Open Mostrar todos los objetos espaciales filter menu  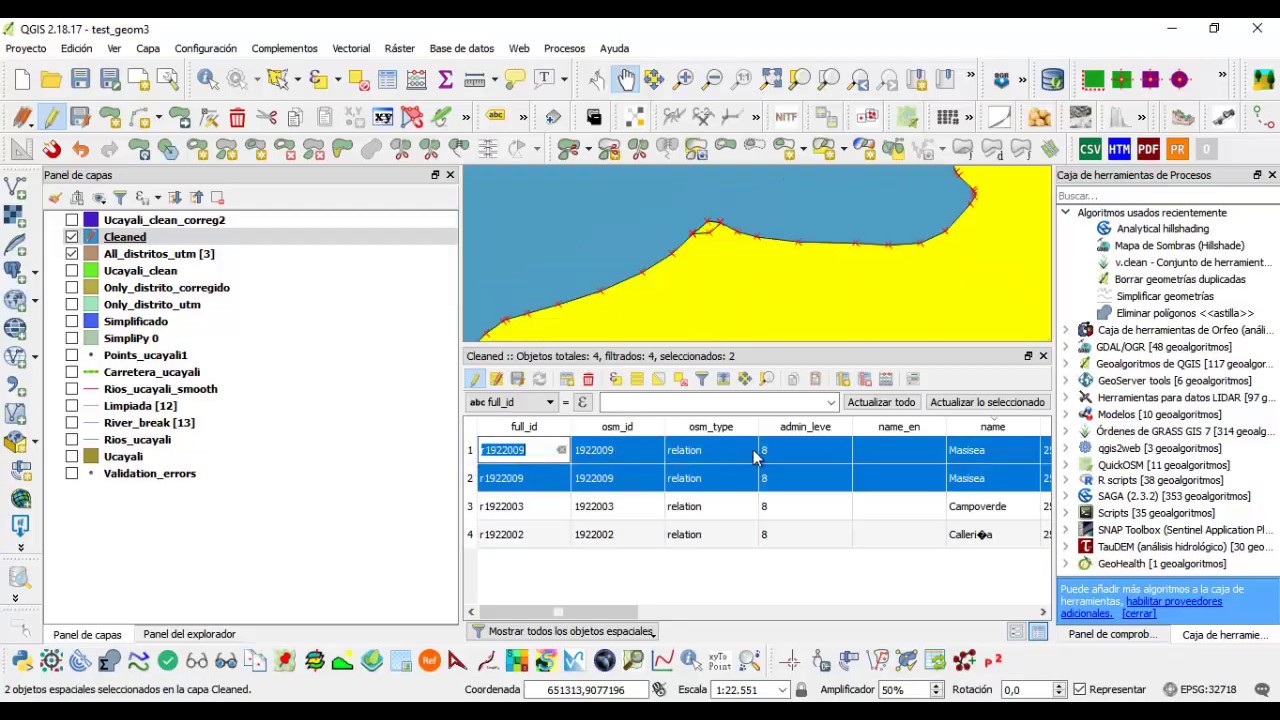click(x=563, y=631)
